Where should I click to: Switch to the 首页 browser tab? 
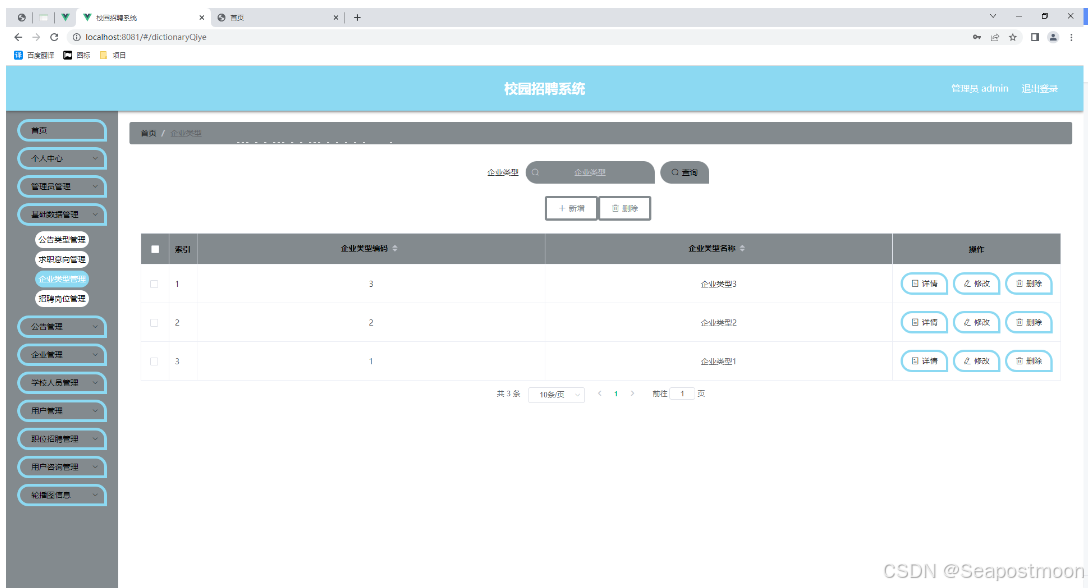pos(270,16)
